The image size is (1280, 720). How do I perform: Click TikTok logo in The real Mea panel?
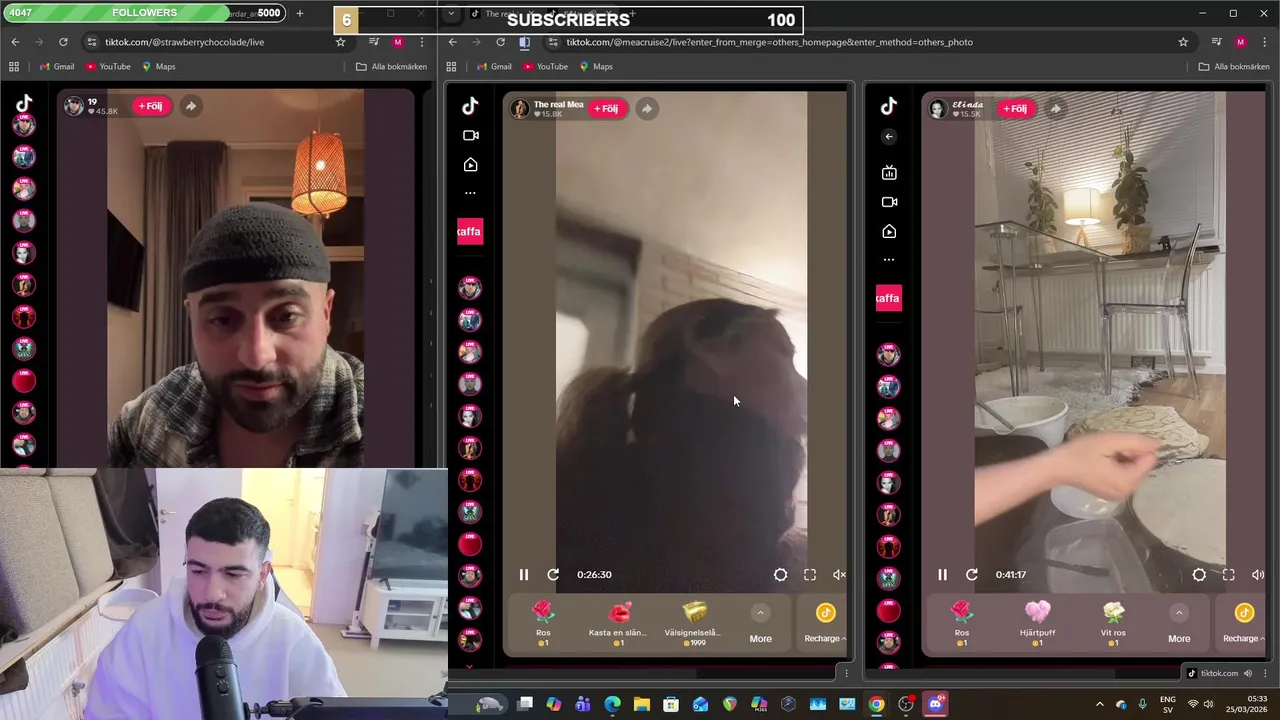point(470,106)
